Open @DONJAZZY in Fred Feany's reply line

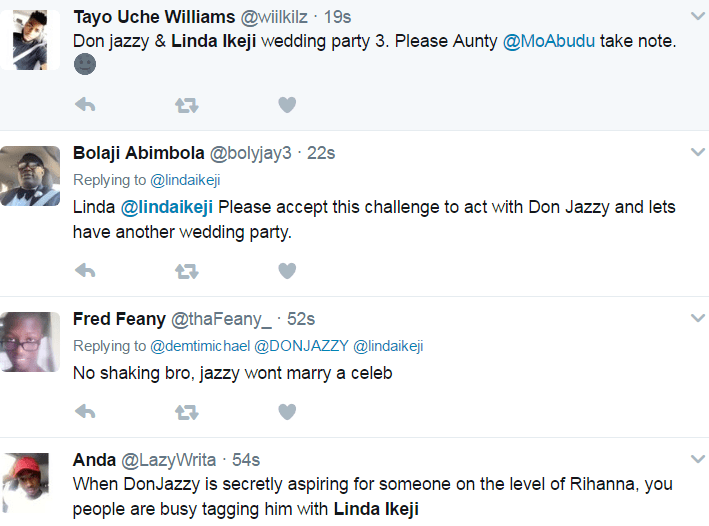[x=301, y=346]
